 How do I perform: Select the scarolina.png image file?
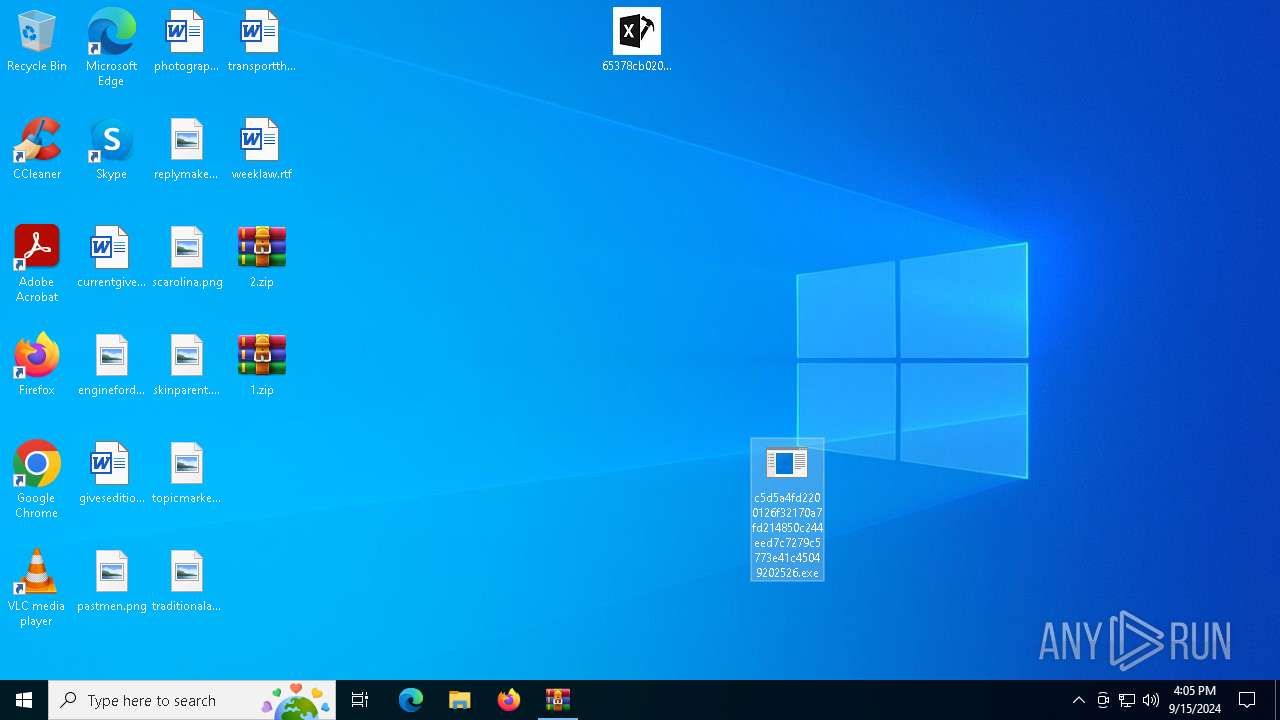coord(186,257)
